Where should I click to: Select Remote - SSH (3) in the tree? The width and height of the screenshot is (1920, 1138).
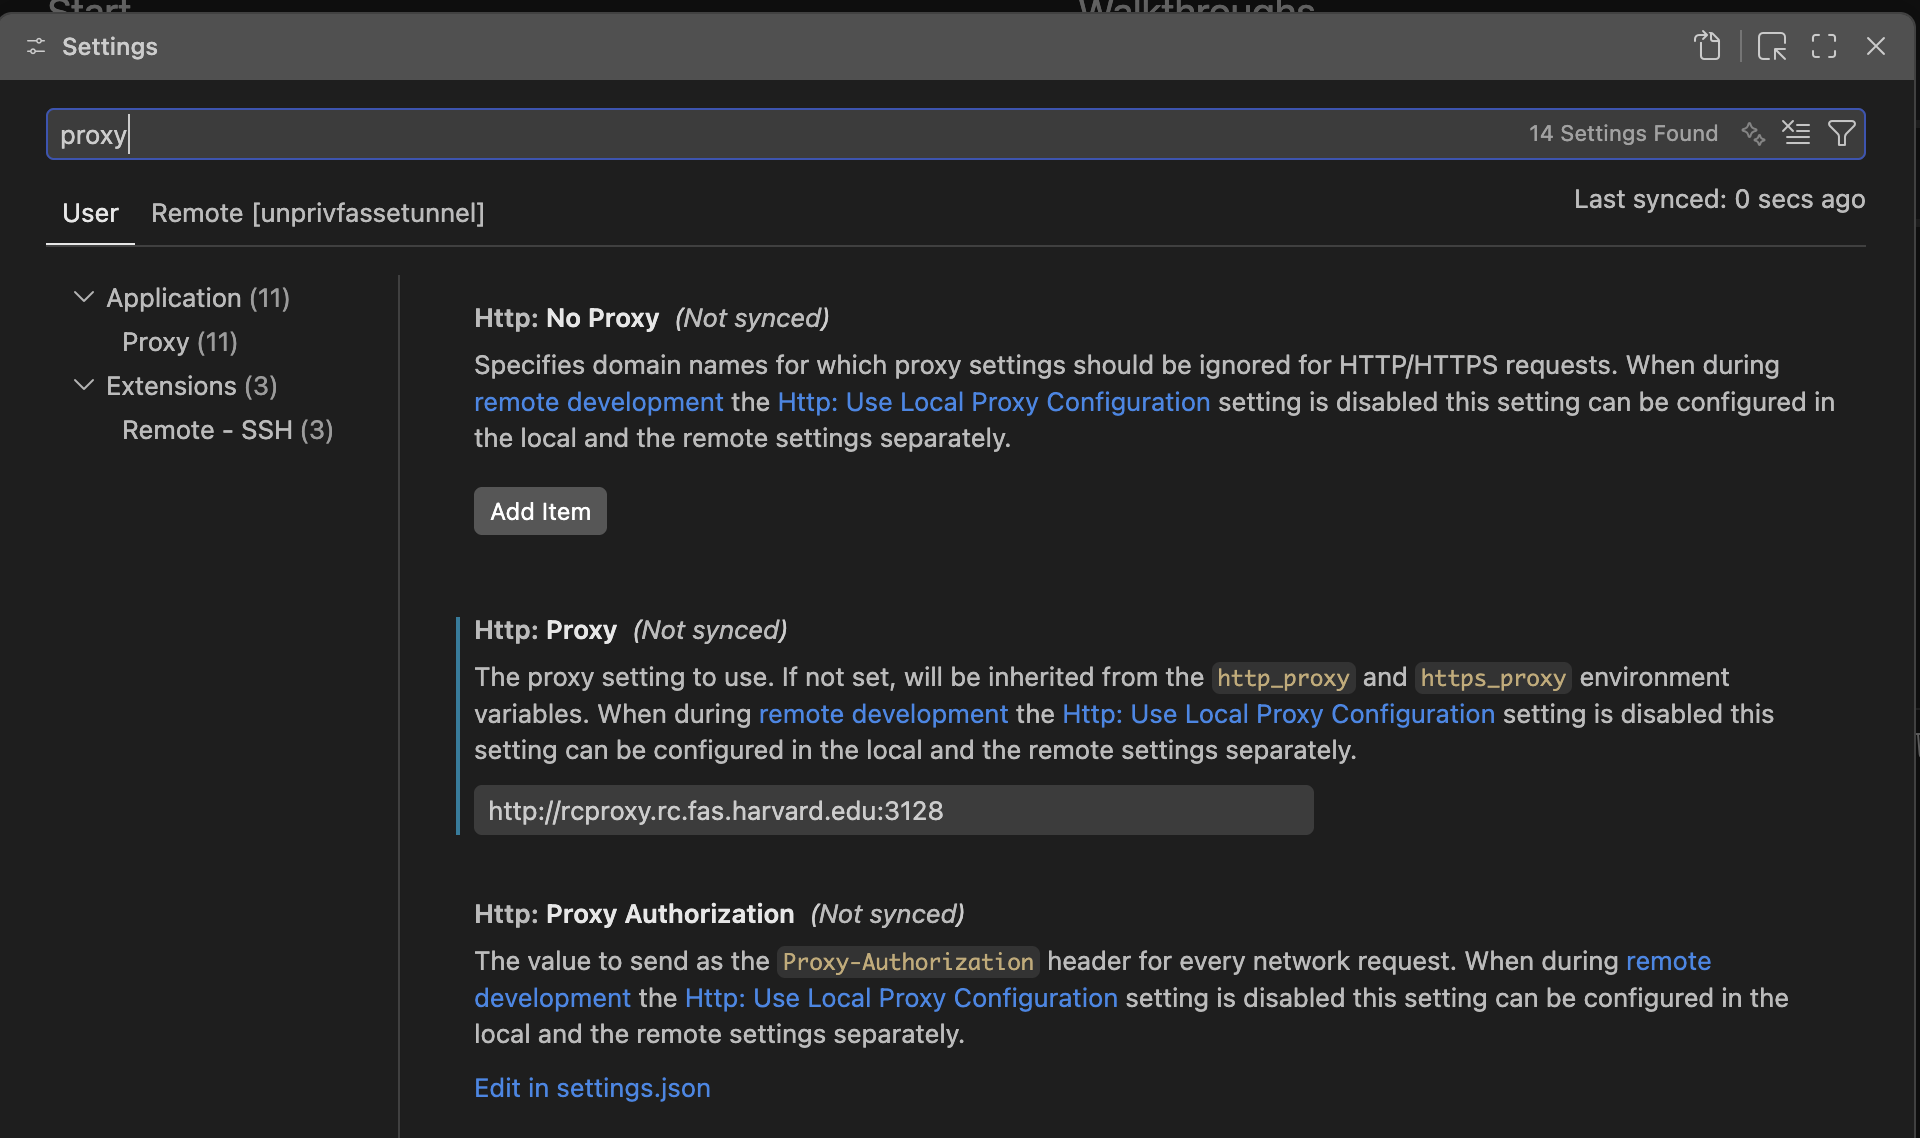click(227, 430)
